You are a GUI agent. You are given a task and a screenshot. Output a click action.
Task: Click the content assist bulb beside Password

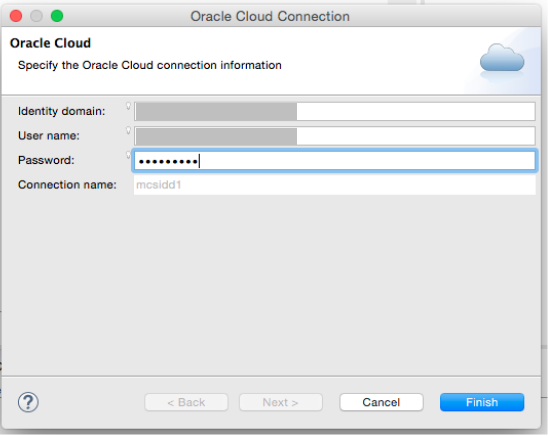128,155
